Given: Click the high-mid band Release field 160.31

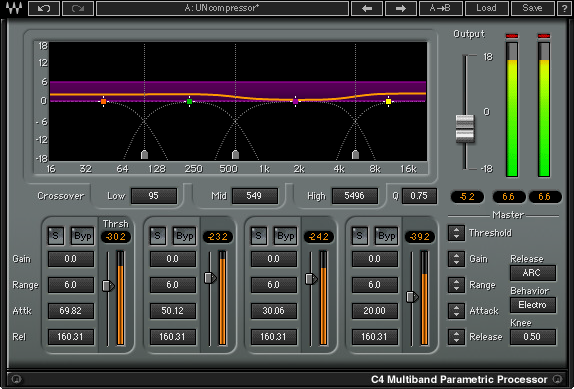Looking at the screenshot, I should click(x=273, y=337).
